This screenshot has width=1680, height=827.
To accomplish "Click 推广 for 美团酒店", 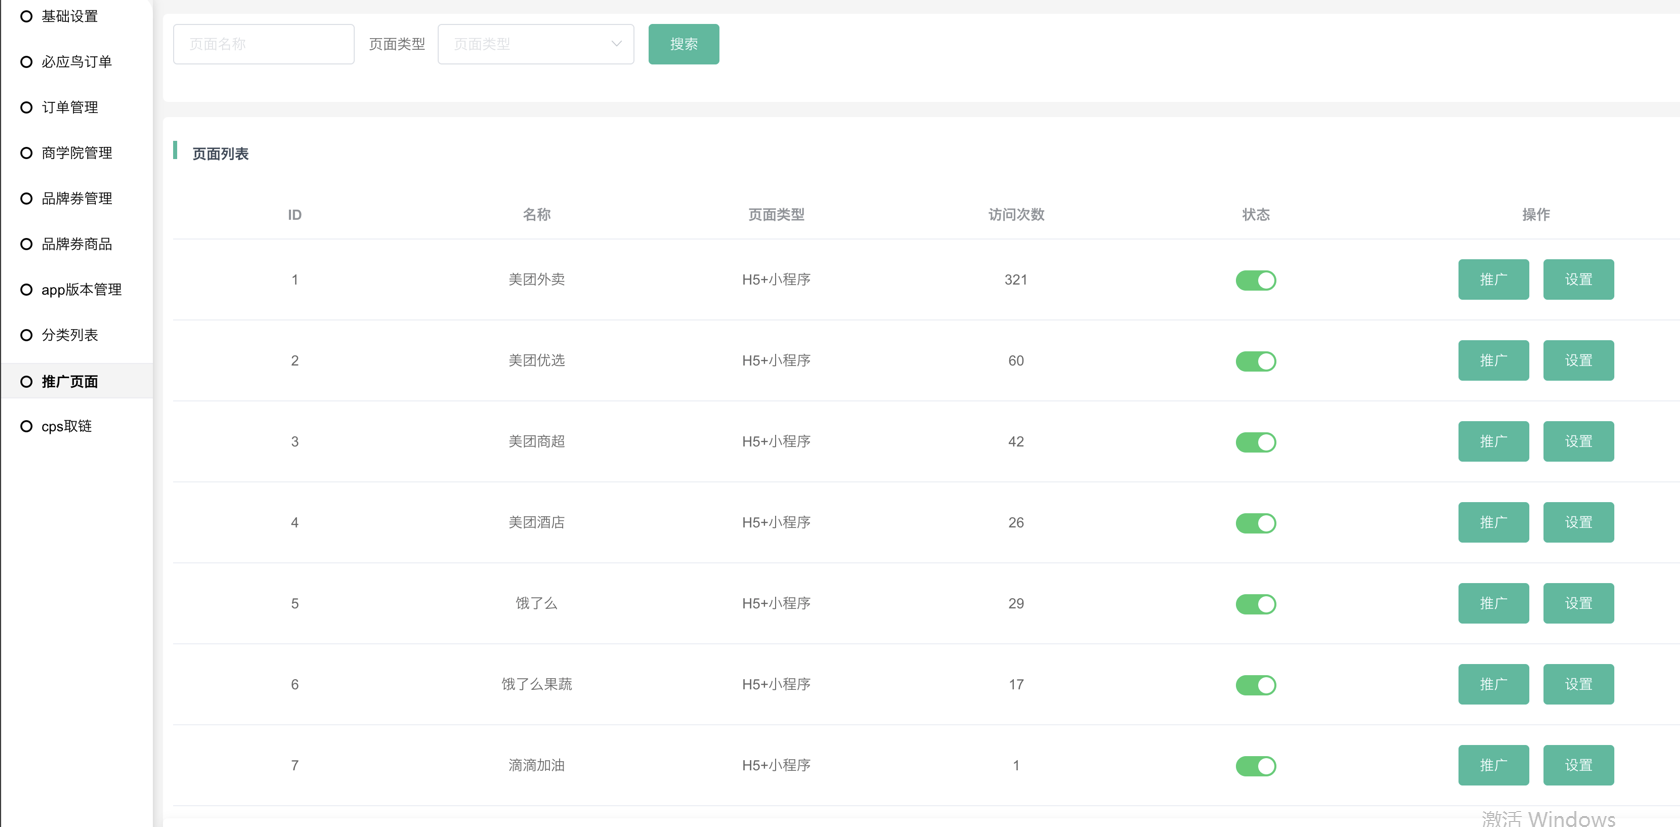I will coord(1493,522).
